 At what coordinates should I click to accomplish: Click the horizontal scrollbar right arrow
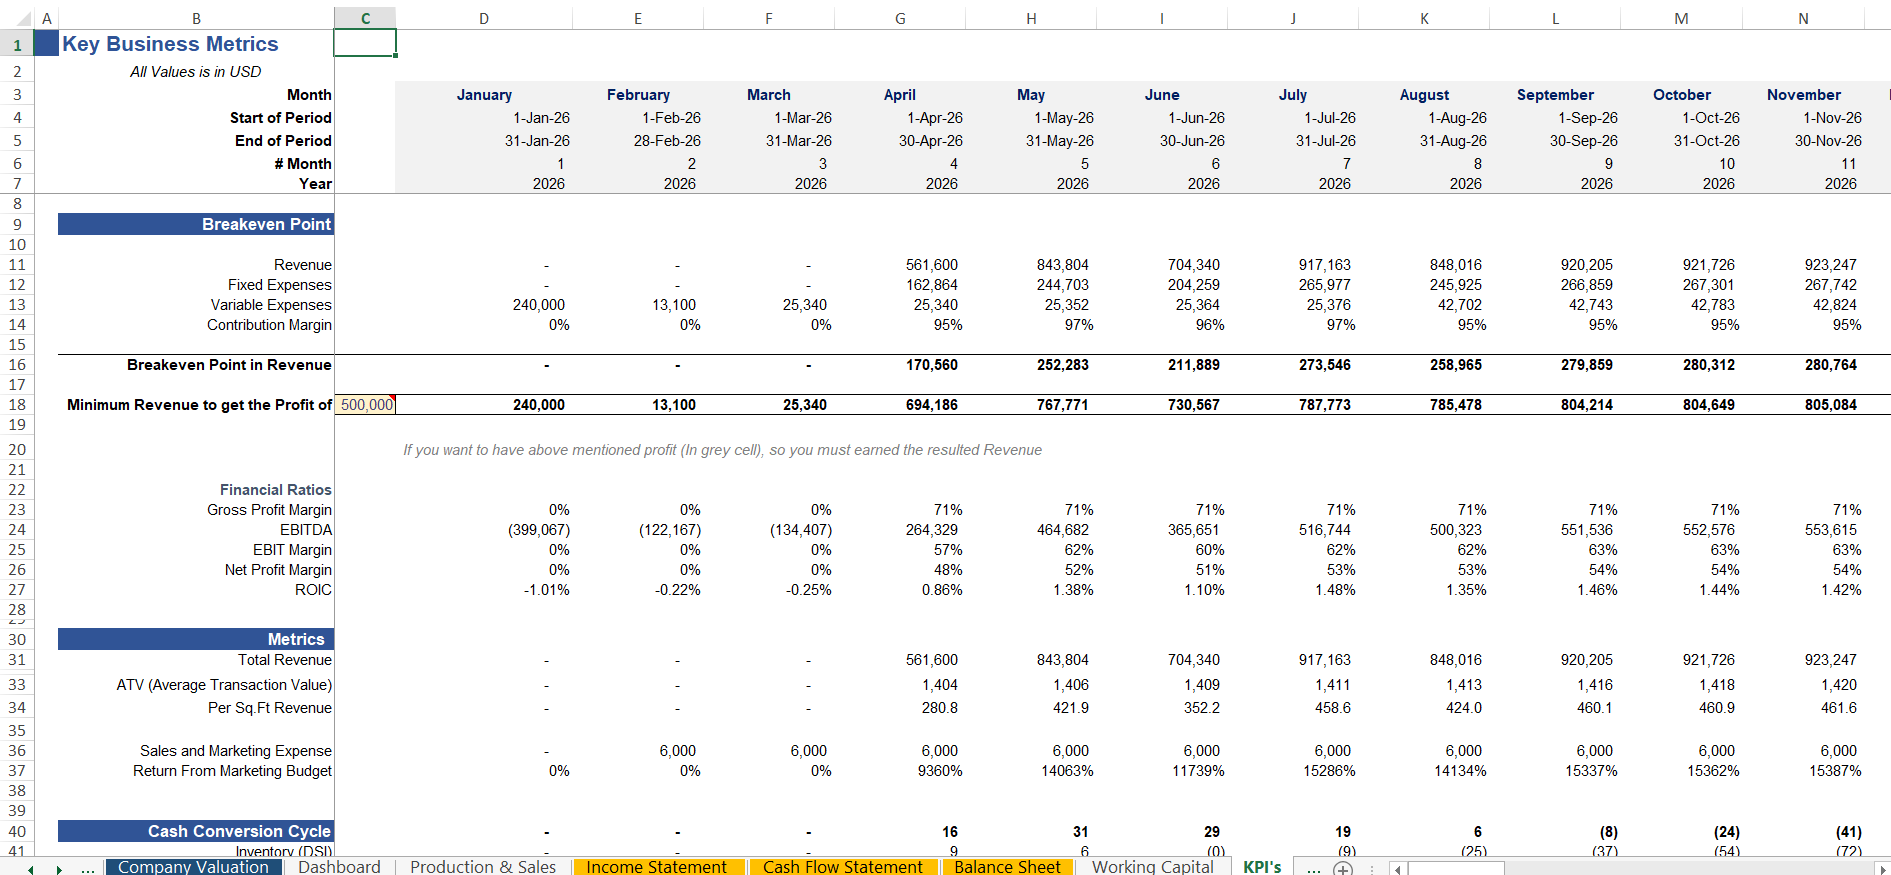click(1882, 868)
